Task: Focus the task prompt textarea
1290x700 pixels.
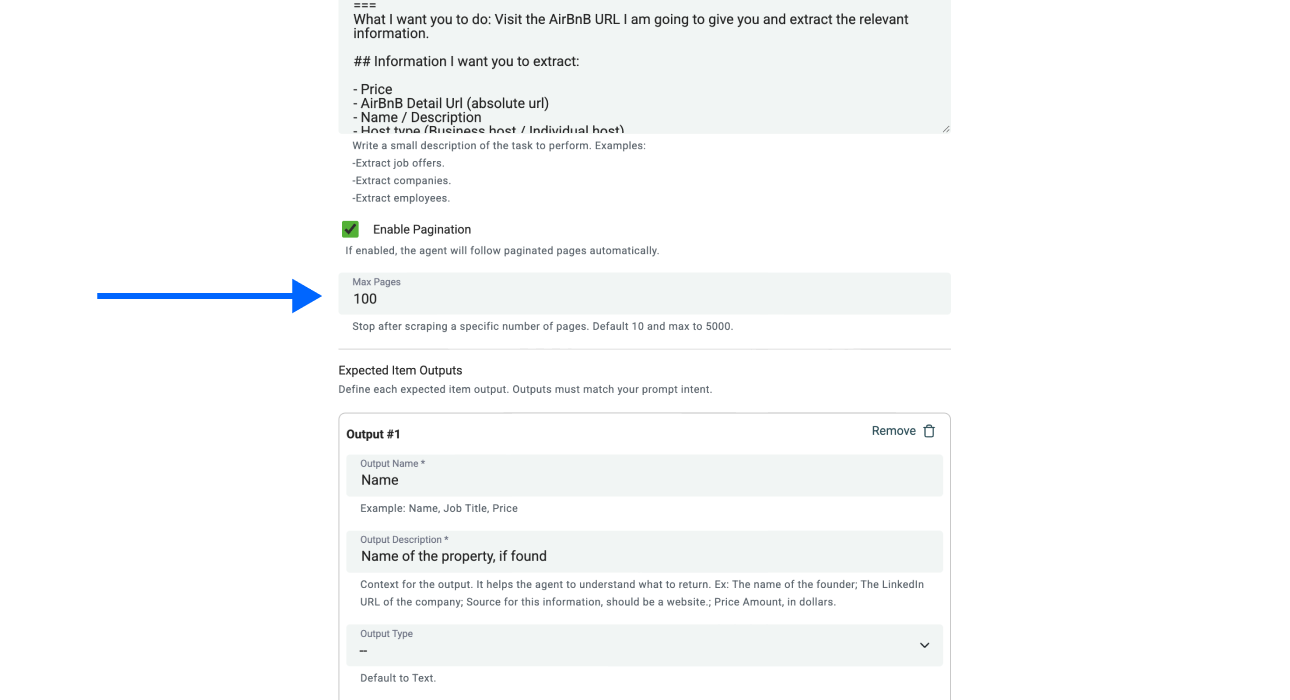Action: coord(644,70)
